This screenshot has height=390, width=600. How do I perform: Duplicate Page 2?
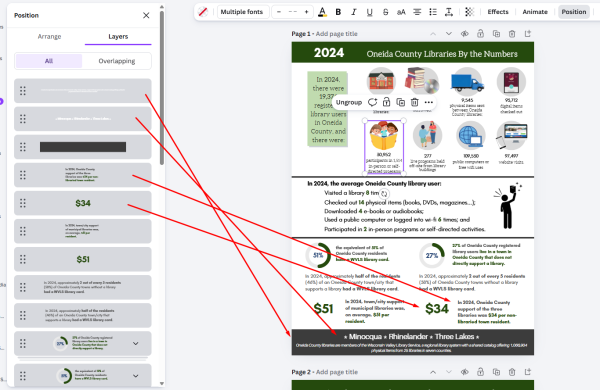(496, 372)
